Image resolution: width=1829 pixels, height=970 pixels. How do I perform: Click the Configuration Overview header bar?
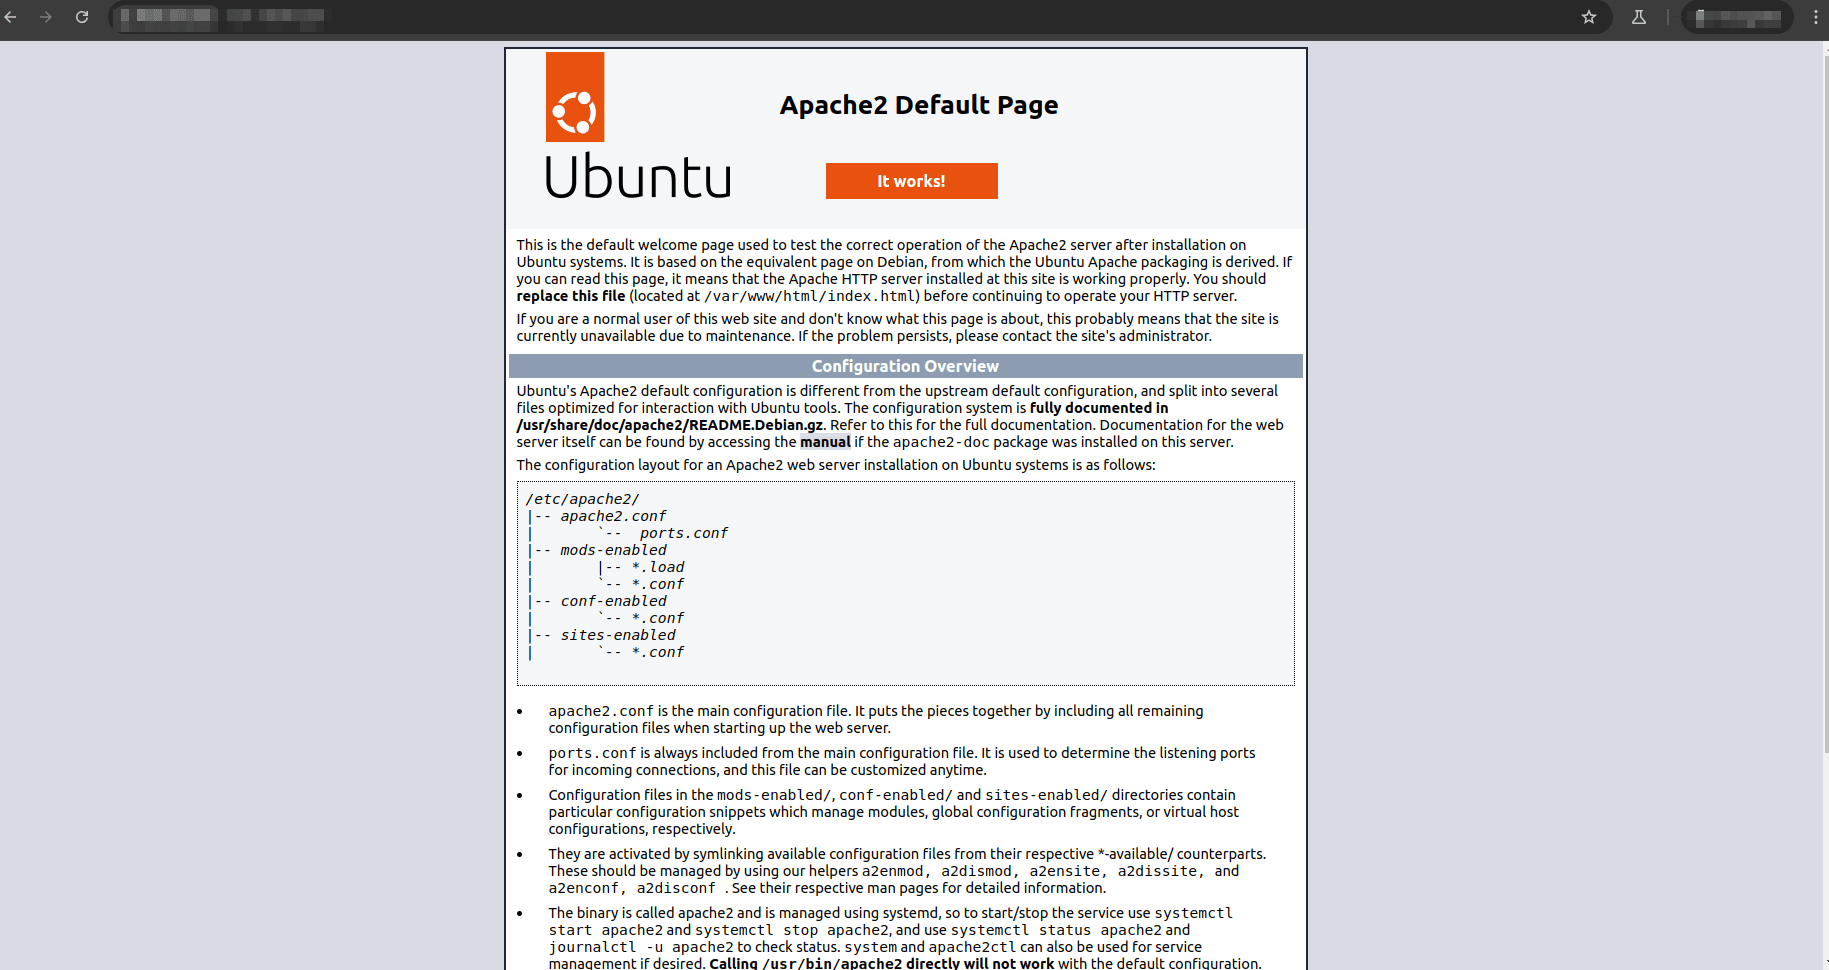904,366
